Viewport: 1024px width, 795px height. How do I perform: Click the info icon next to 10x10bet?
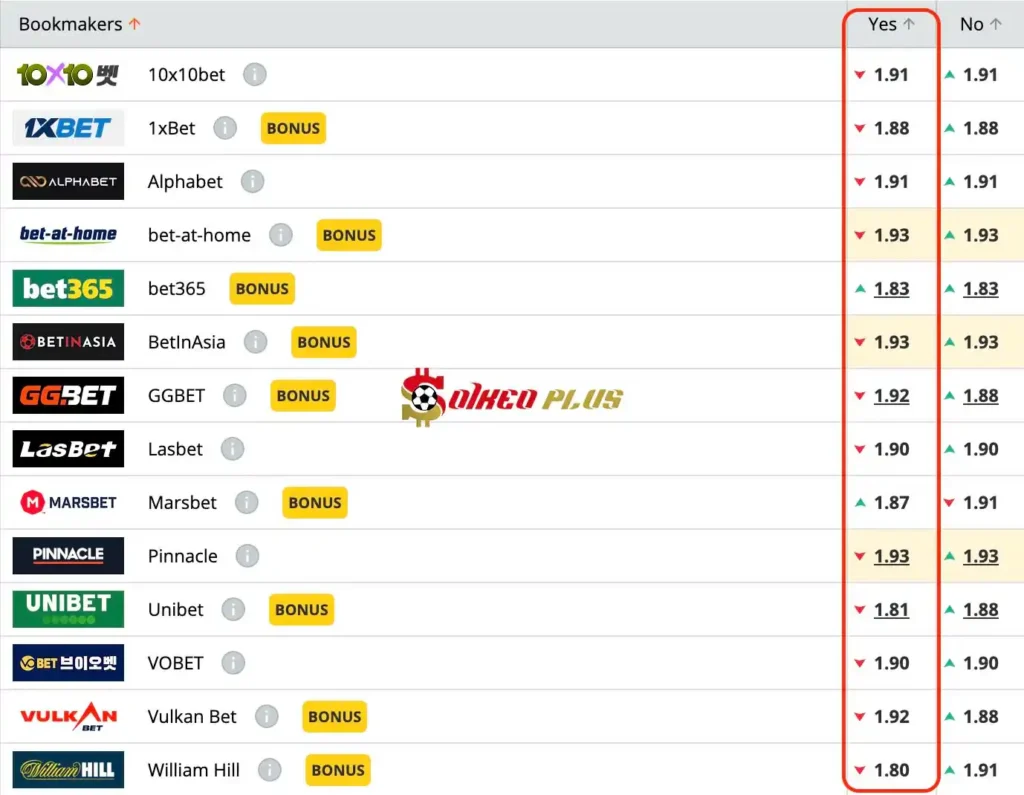point(255,75)
